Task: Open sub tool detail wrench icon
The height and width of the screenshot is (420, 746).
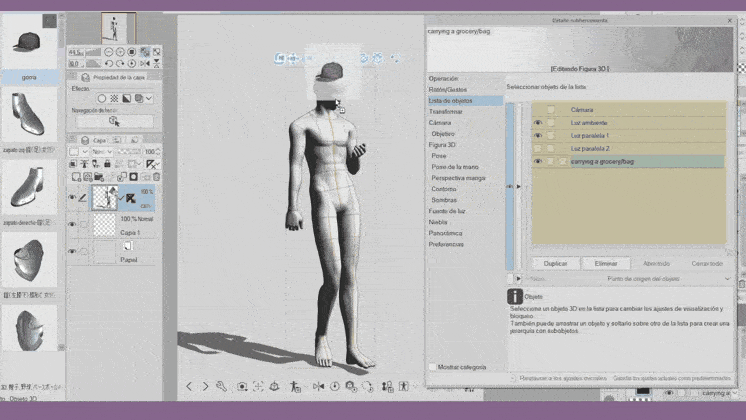Action: click(221, 386)
